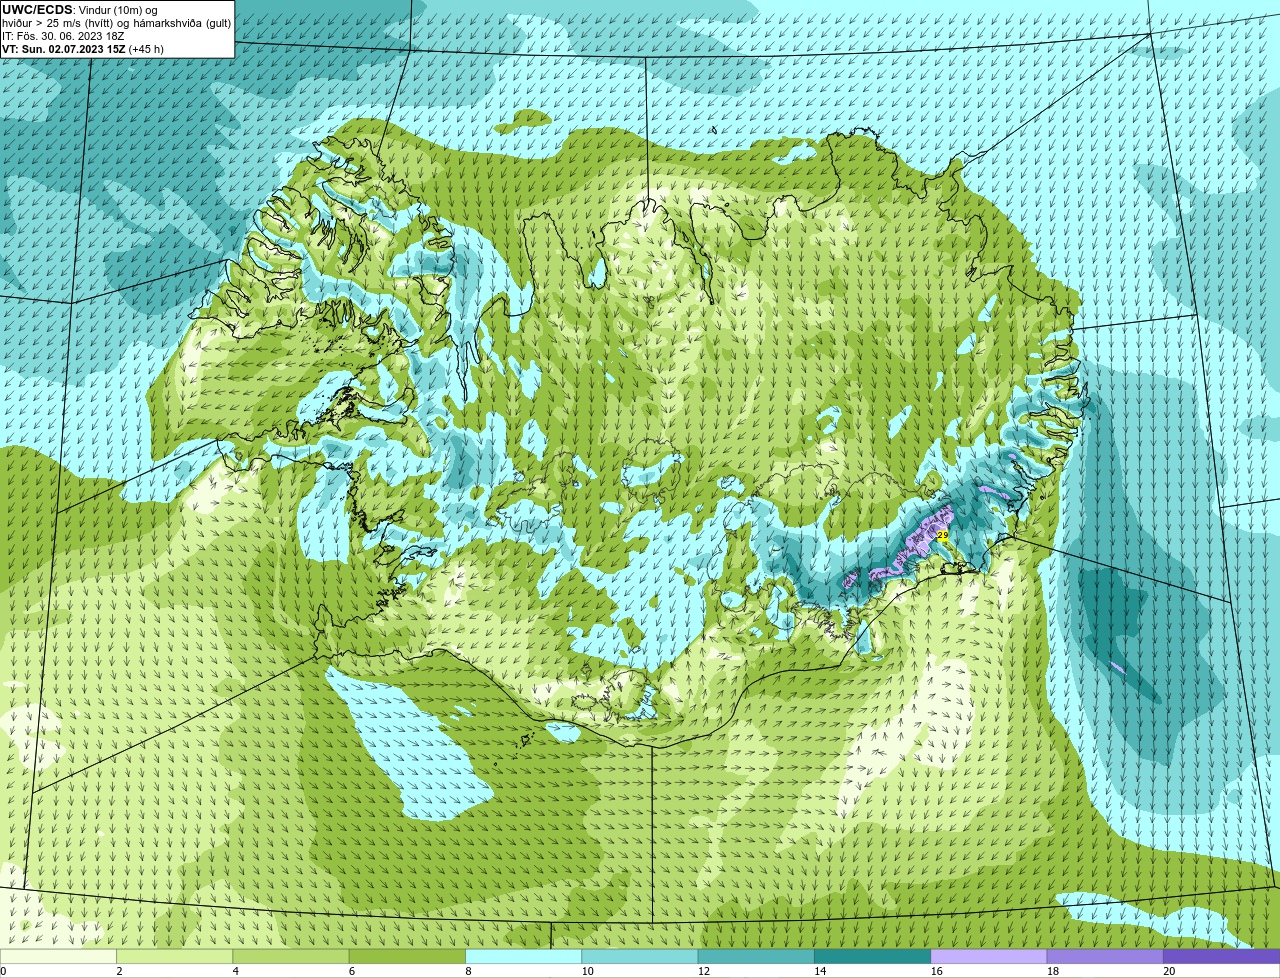Click the legend scale label "18"
The width and height of the screenshot is (1280, 978).
[1052, 971]
